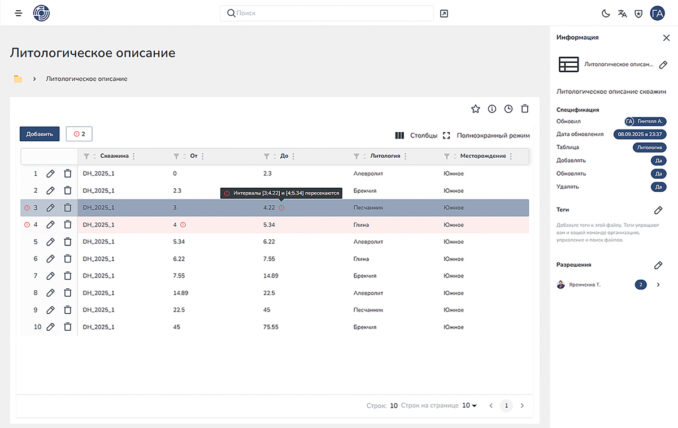Open the hamburger menu at top left
The width and height of the screenshot is (678, 428).
18,13
